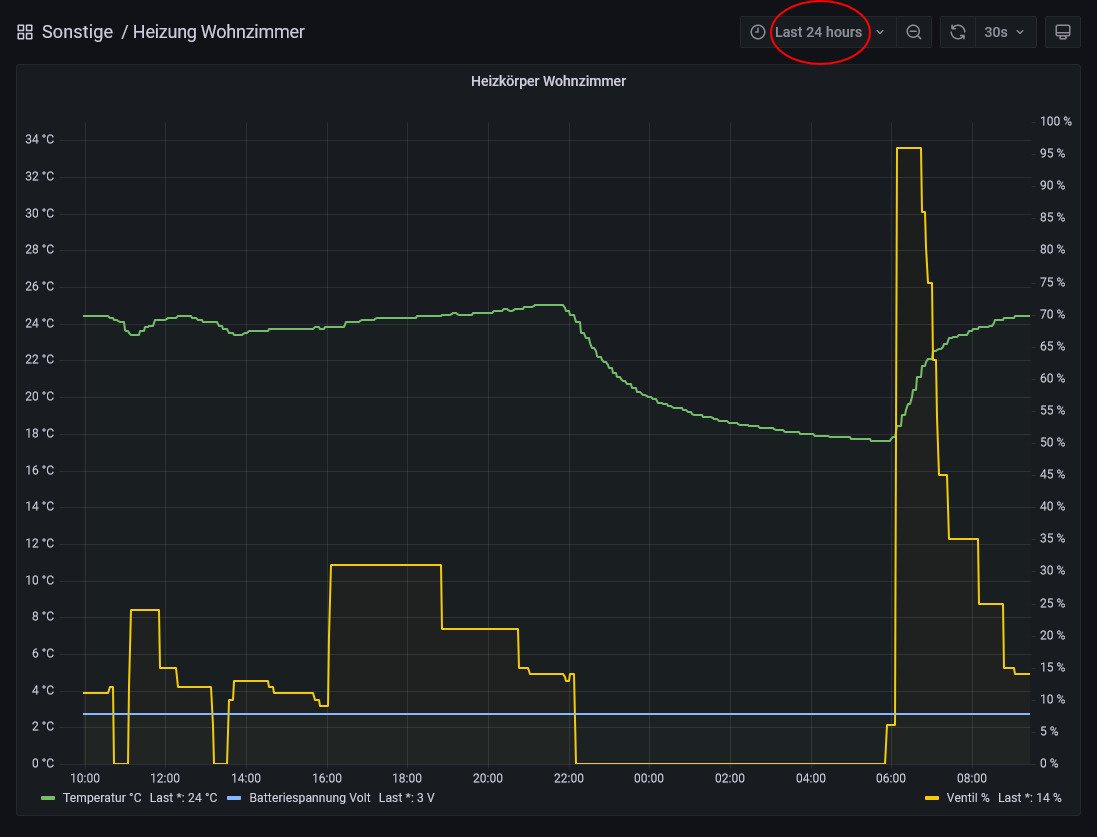Refresh the dashboard with the refresh icon
Image resolution: width=1097 pixels, height=837 pixels.
coord(957,32)
